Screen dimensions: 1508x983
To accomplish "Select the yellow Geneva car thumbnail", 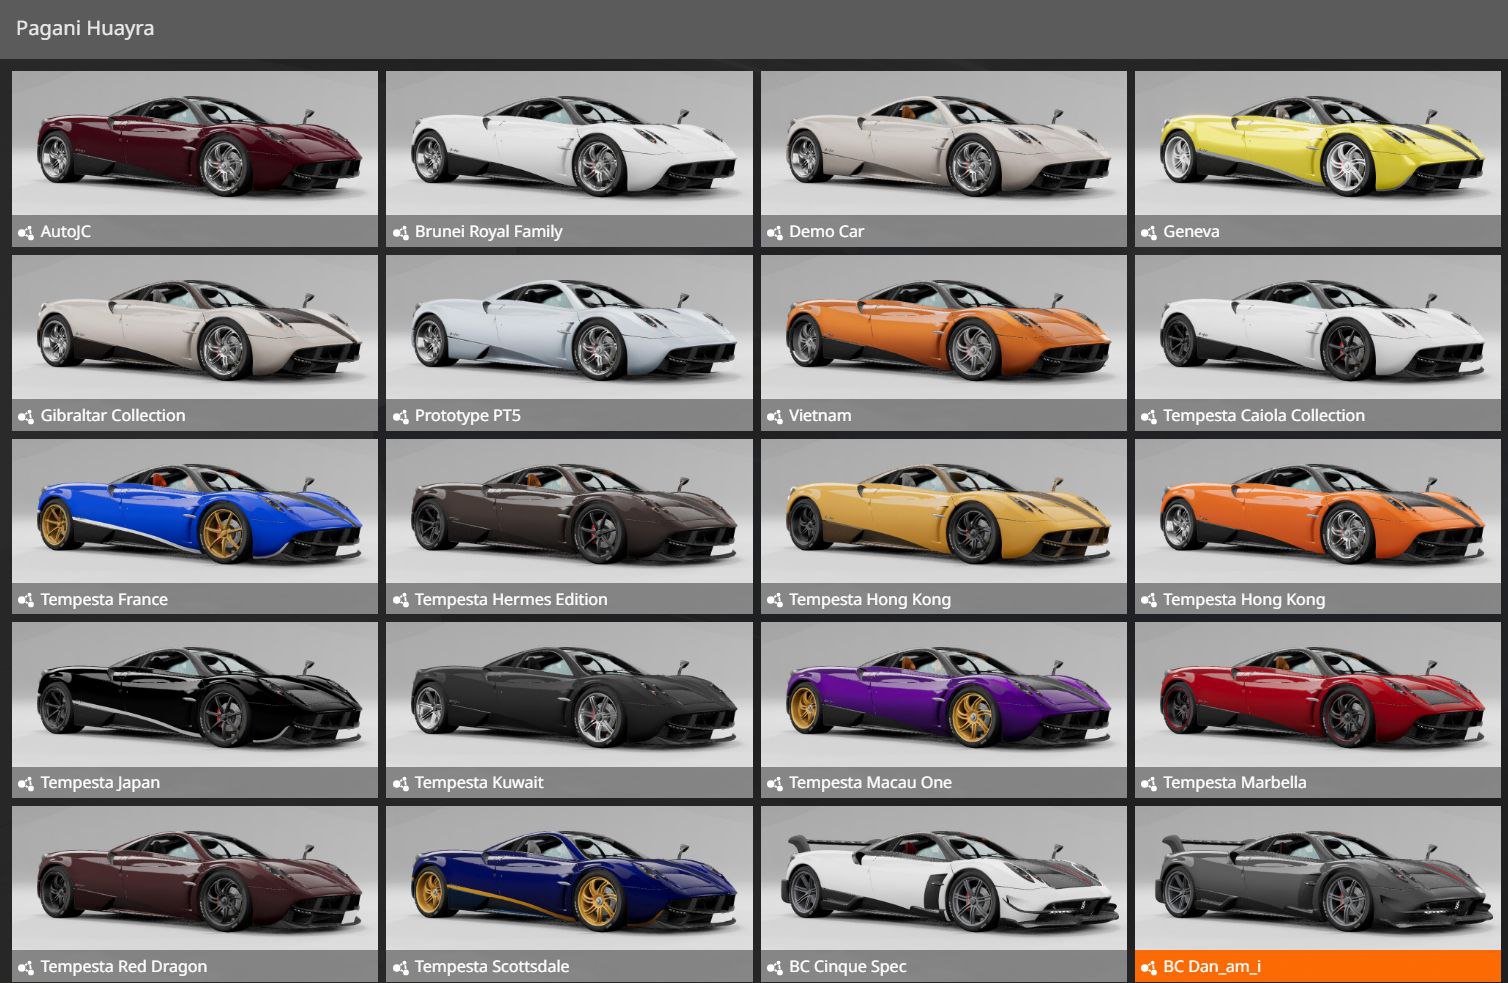I will (1318, 143).
